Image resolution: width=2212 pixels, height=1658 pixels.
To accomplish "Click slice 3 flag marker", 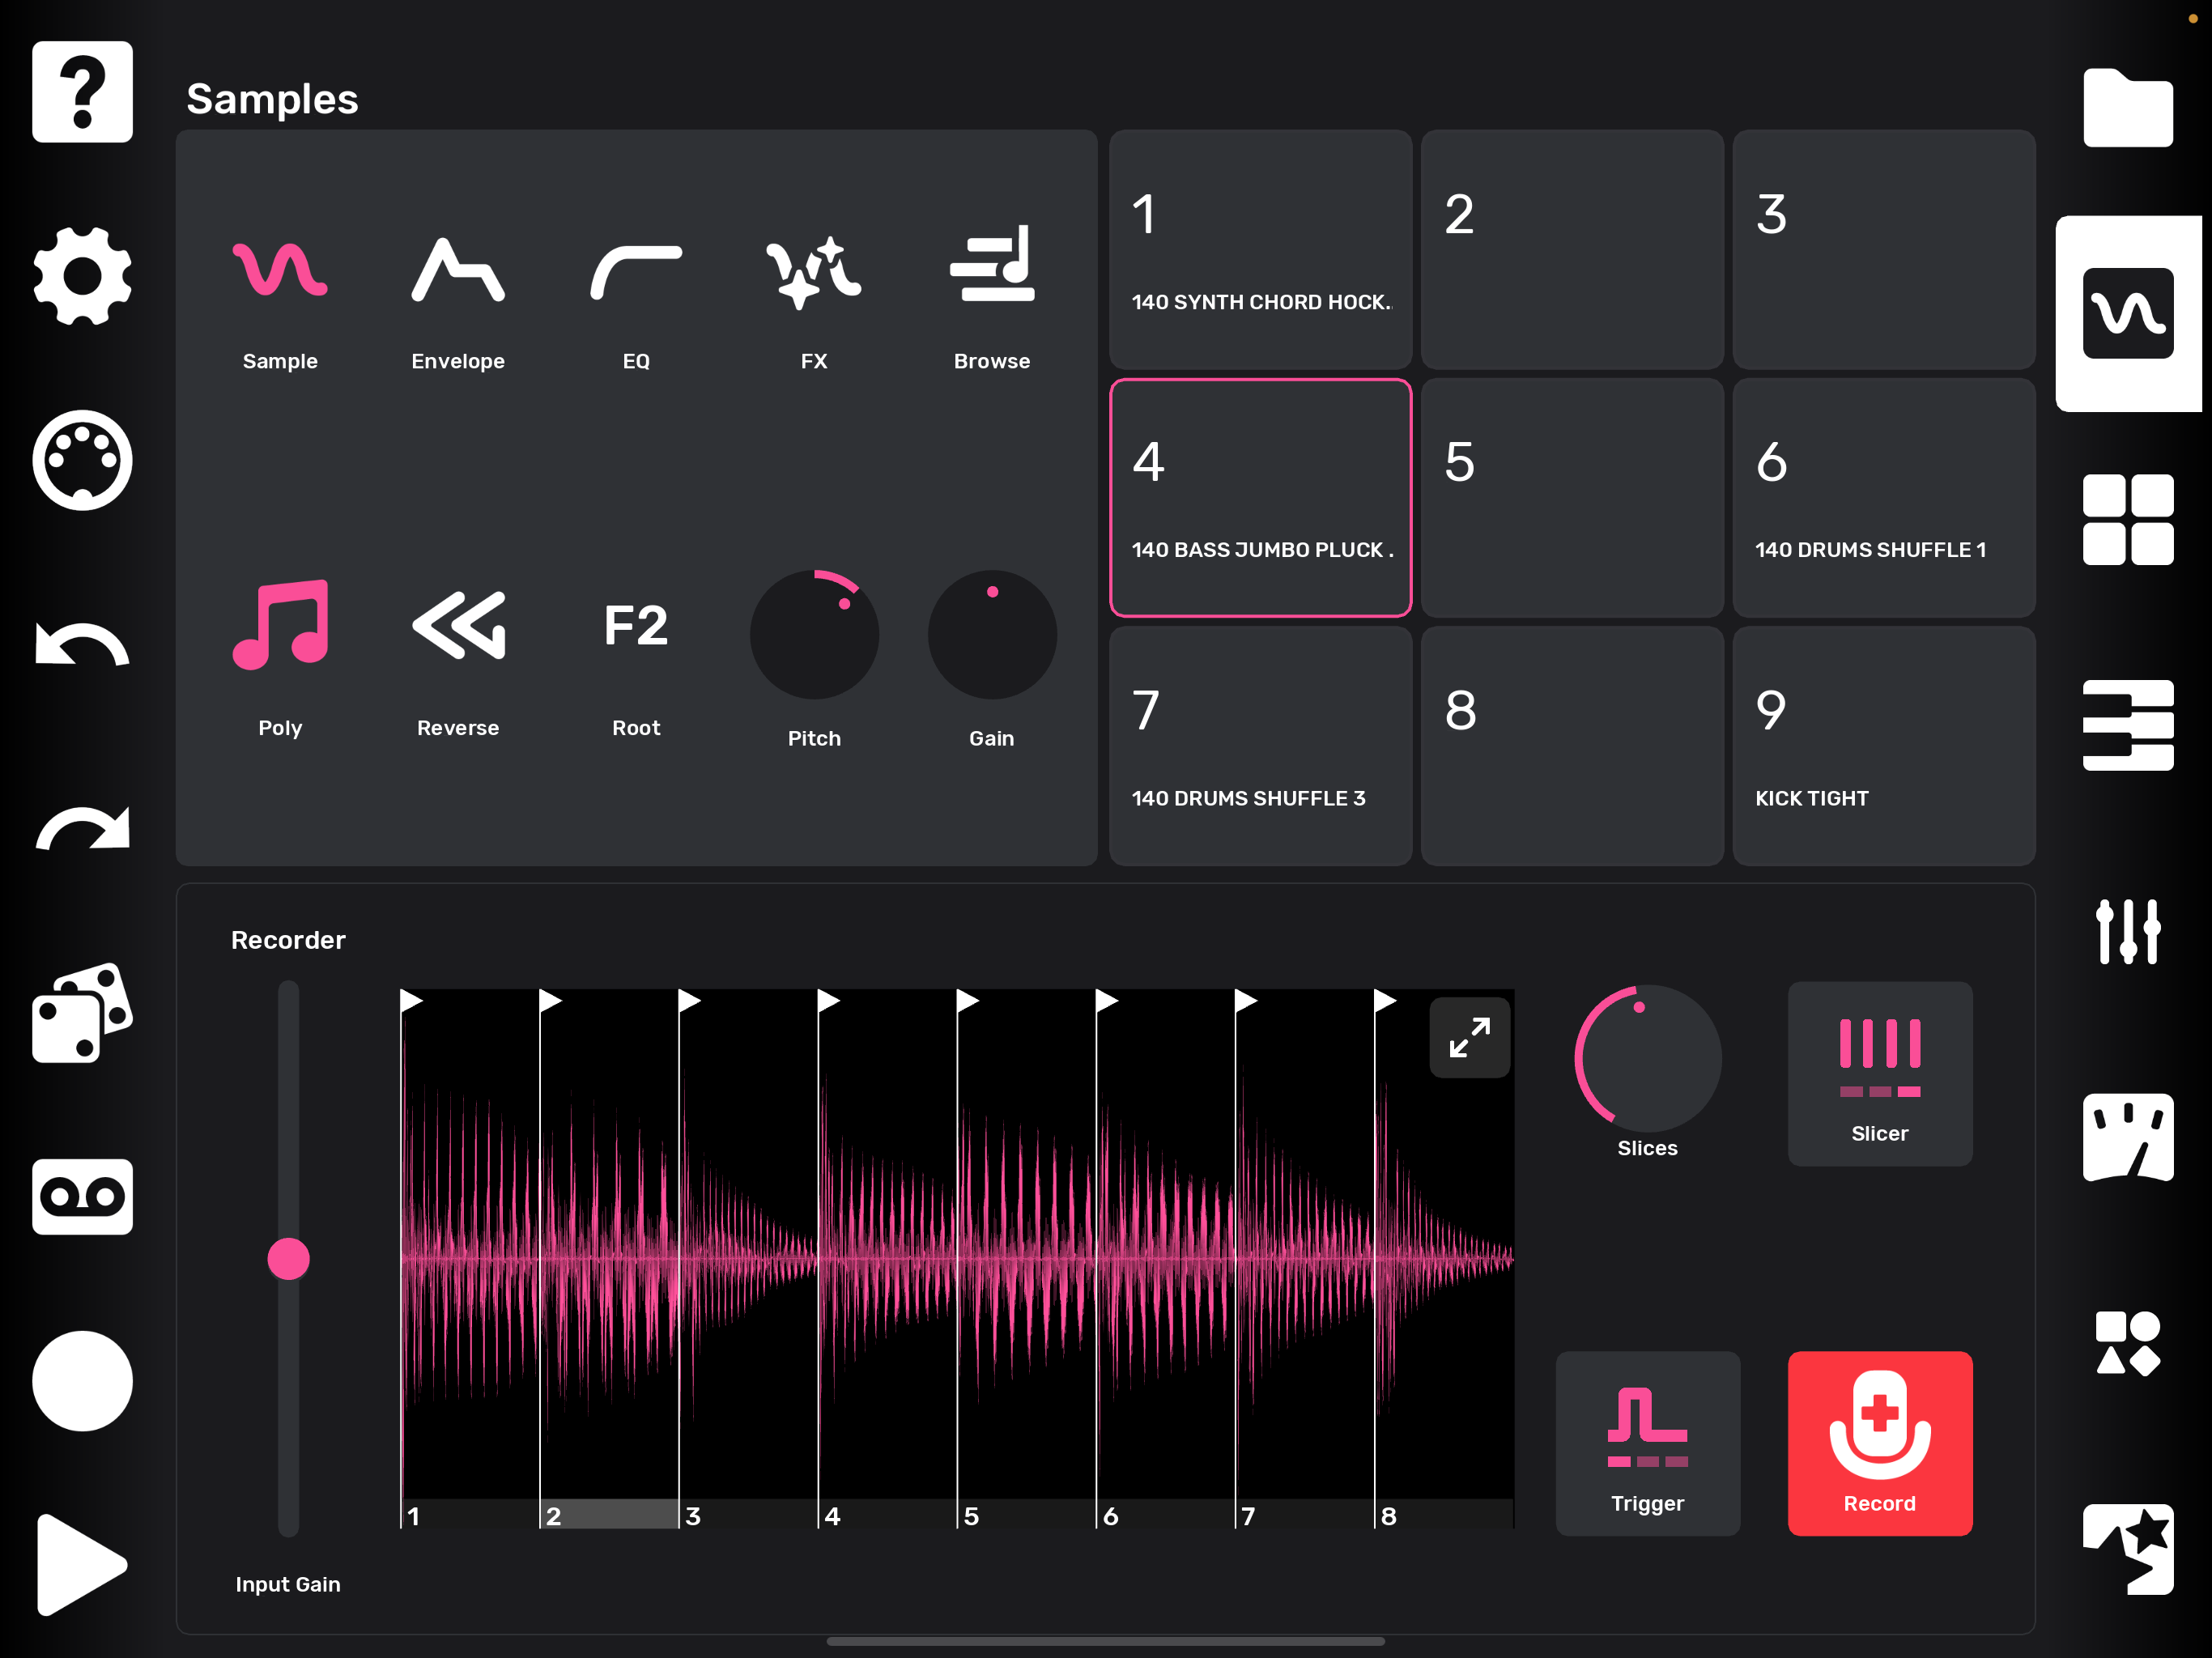I will [x=689, y=1001].
